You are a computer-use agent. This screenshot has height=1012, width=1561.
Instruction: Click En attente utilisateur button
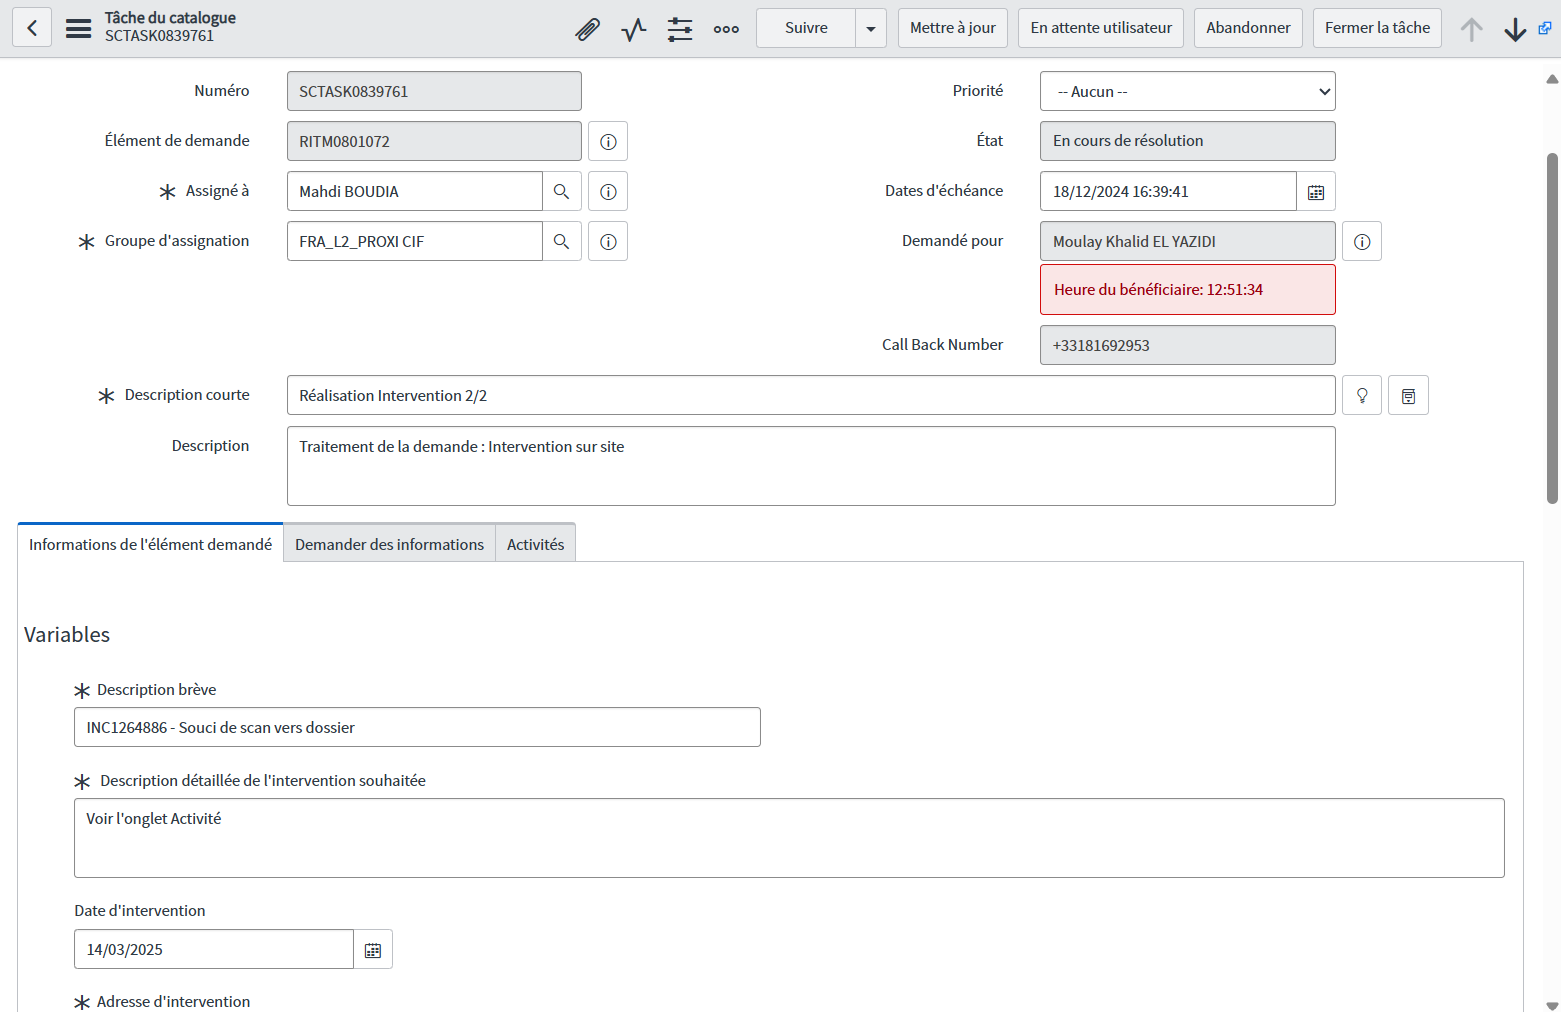[x=1101, y=28]
